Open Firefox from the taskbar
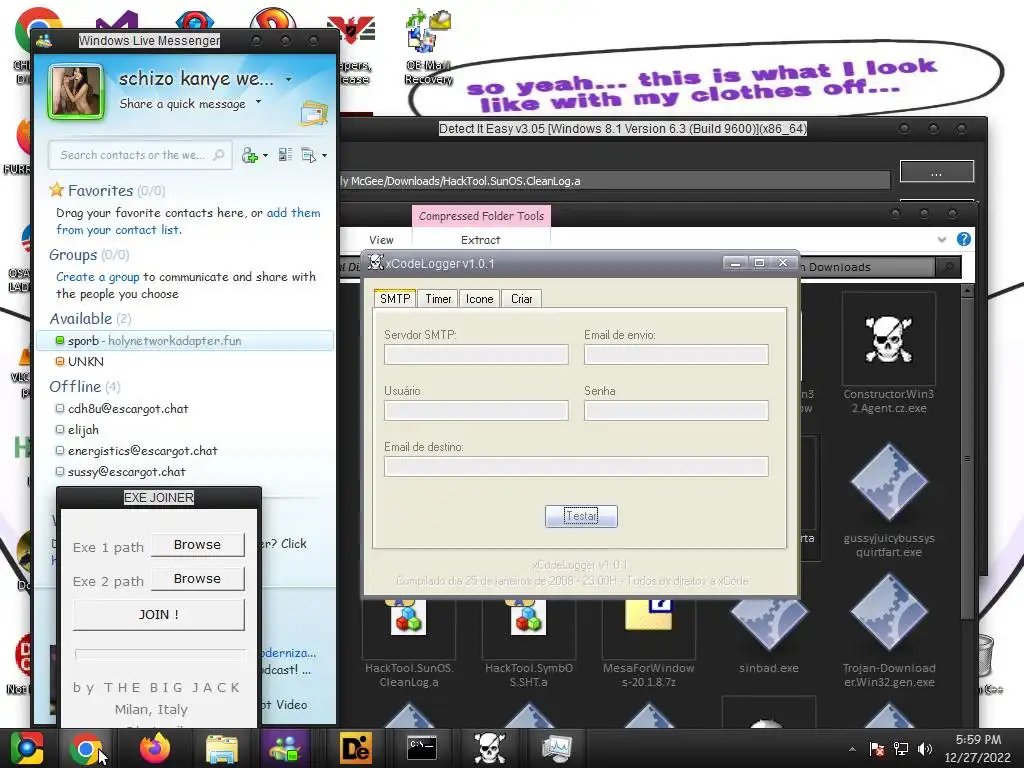The image size is (1024, 768). click(x=155, y=748)
